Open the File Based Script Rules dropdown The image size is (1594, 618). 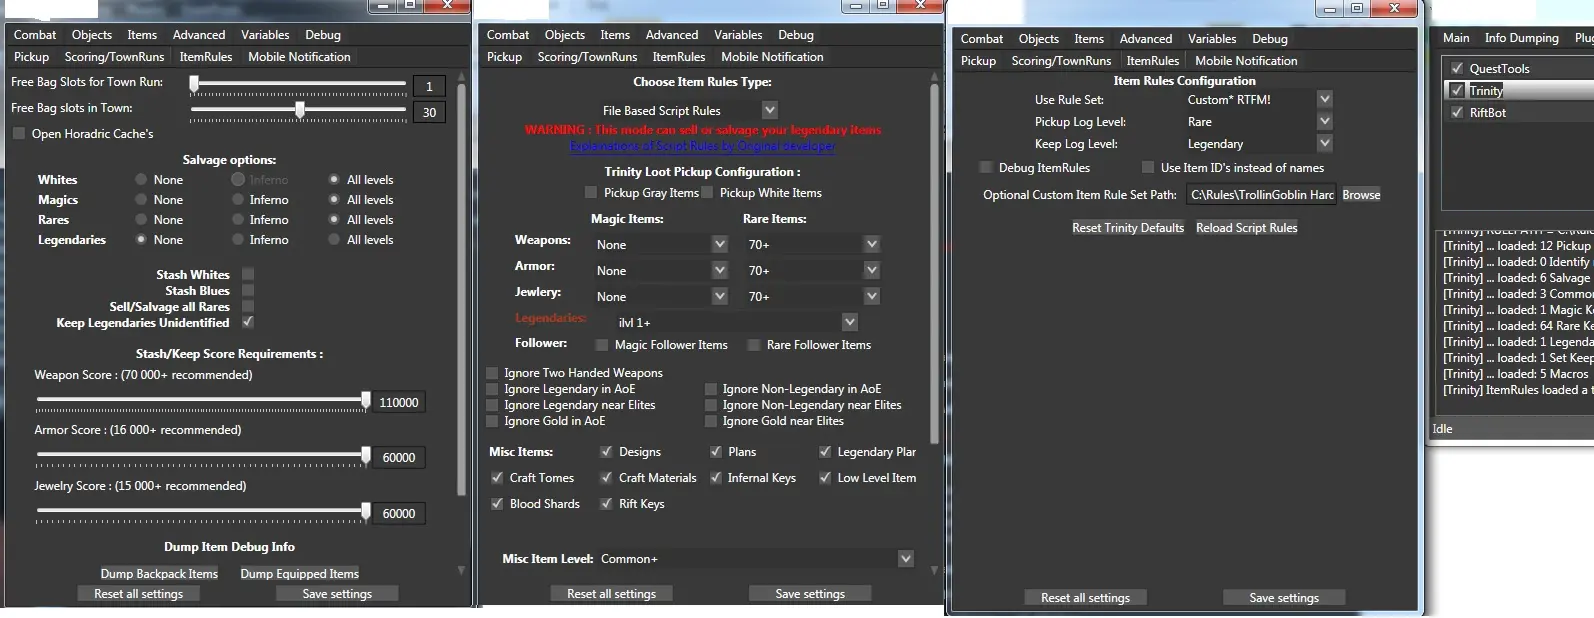point(769,110)
